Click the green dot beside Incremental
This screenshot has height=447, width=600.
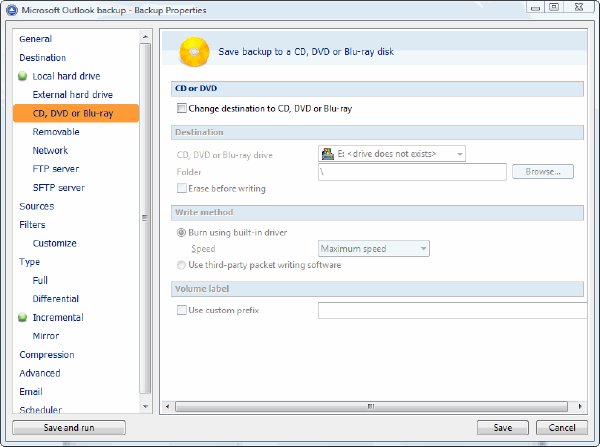click(x=23, y=317)
